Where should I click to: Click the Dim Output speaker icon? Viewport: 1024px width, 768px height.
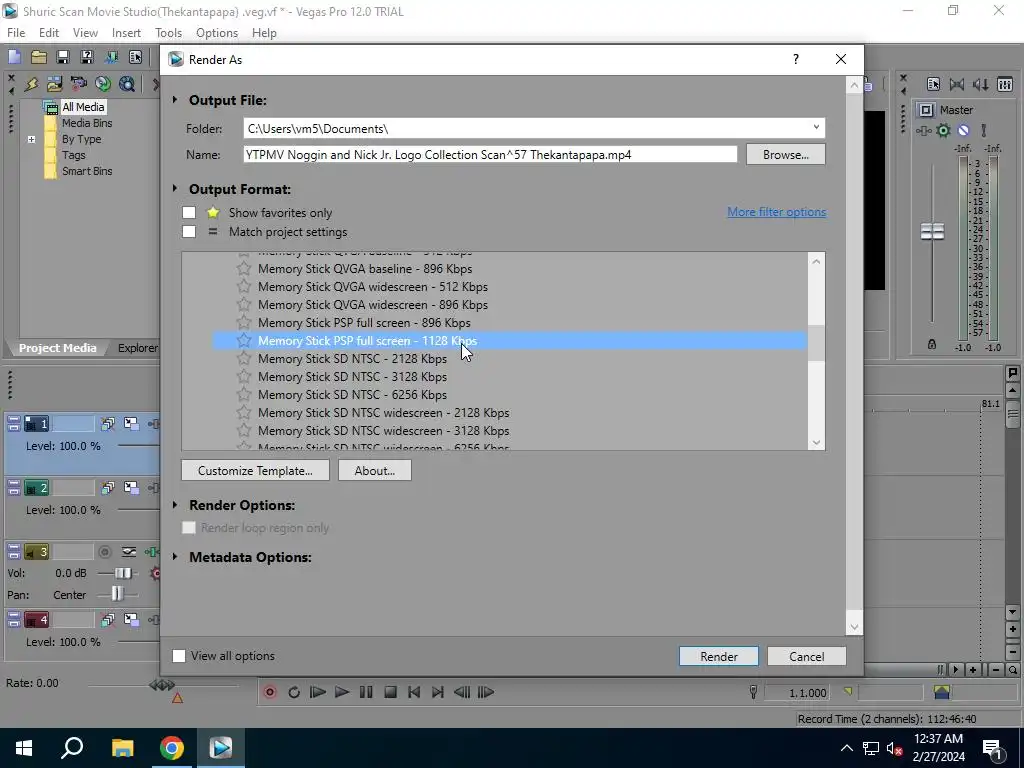tap(980, 84)
